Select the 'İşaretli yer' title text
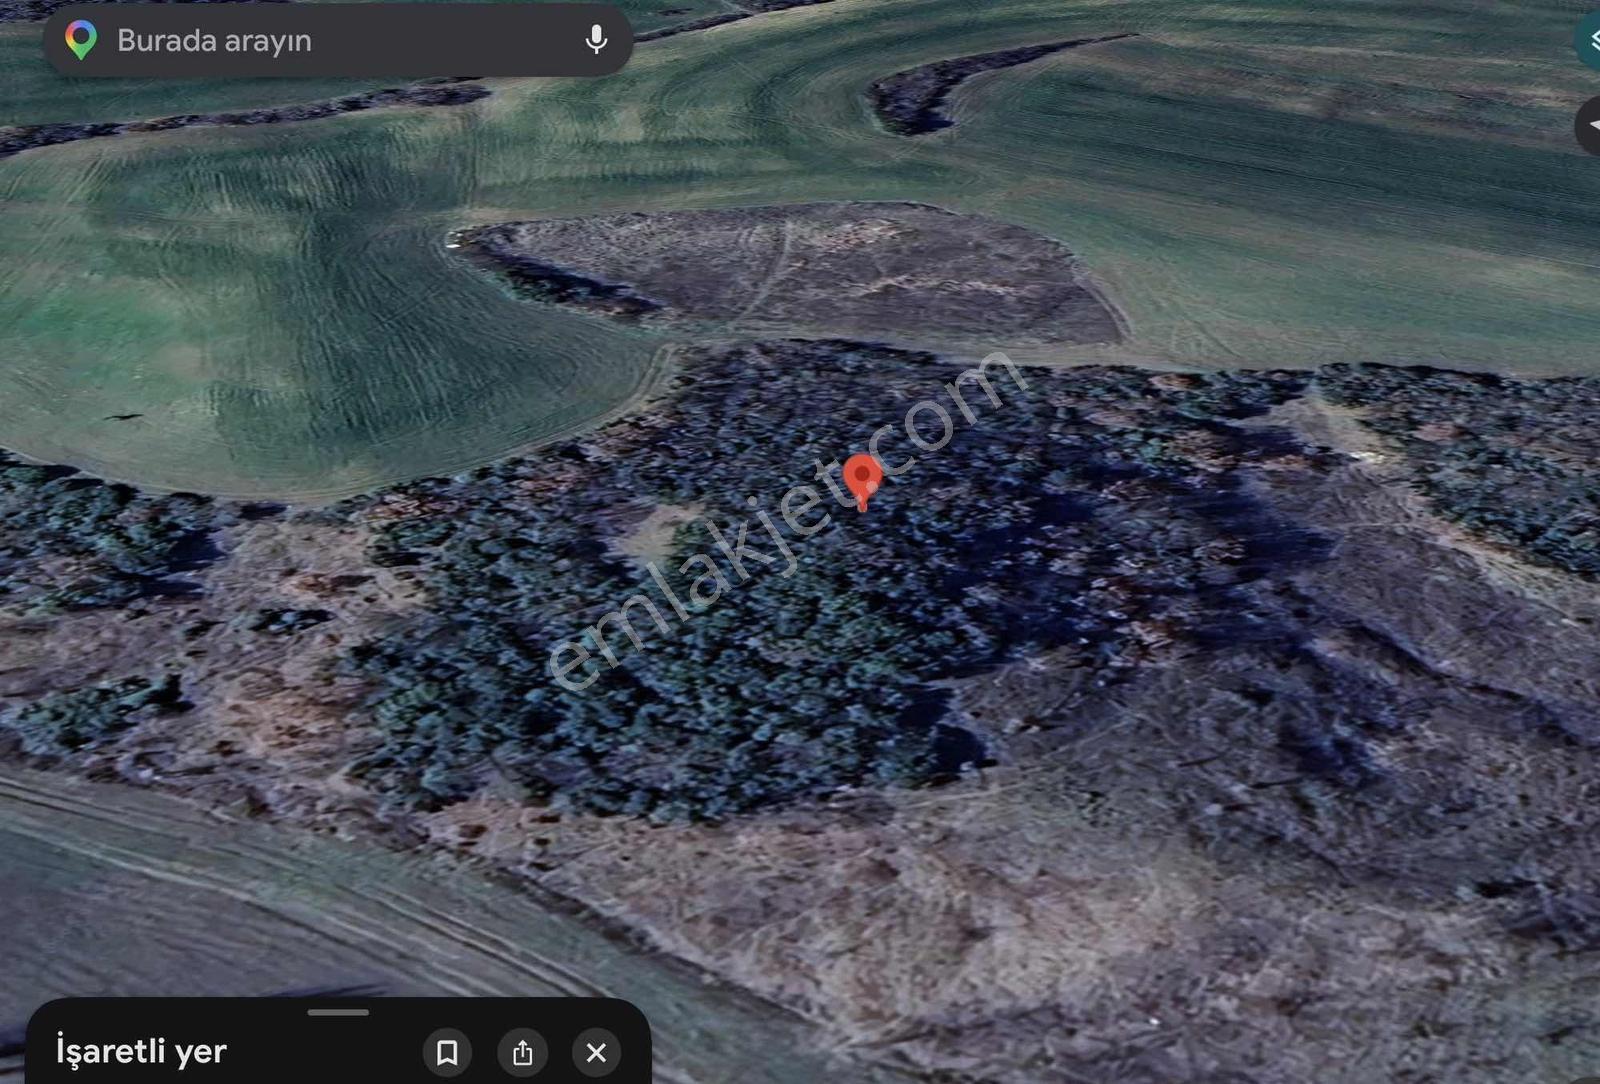The image size is (1600, 1084). click(x=141, y=1051)
